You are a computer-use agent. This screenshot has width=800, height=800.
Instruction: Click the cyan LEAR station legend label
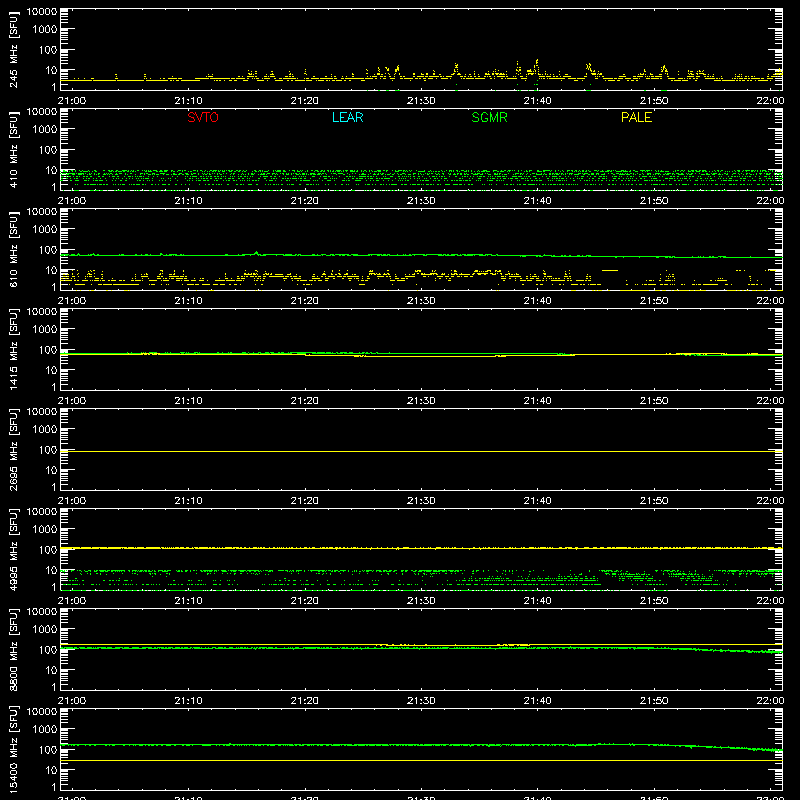(347, 117)
